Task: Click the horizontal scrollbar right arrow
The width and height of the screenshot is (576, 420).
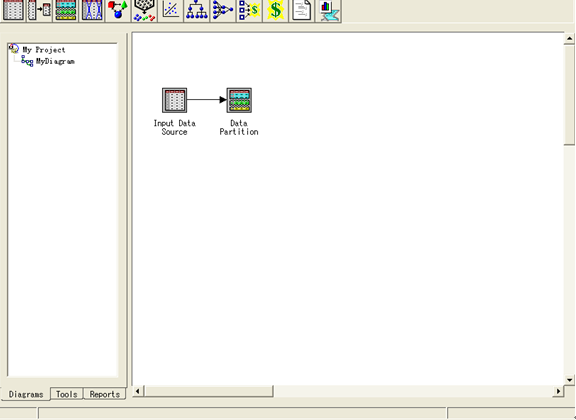Action: (558, 391)
